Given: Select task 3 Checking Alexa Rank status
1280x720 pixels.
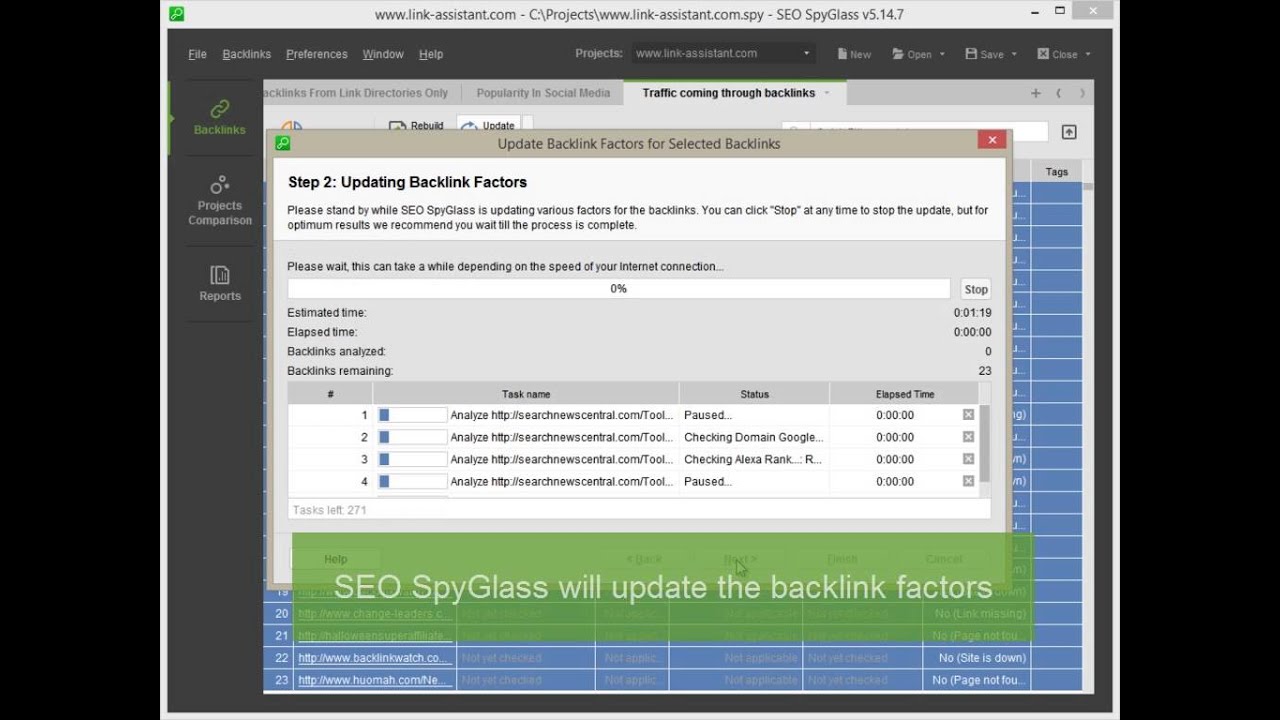Looking at the screenshot, I should pos(753,459).
